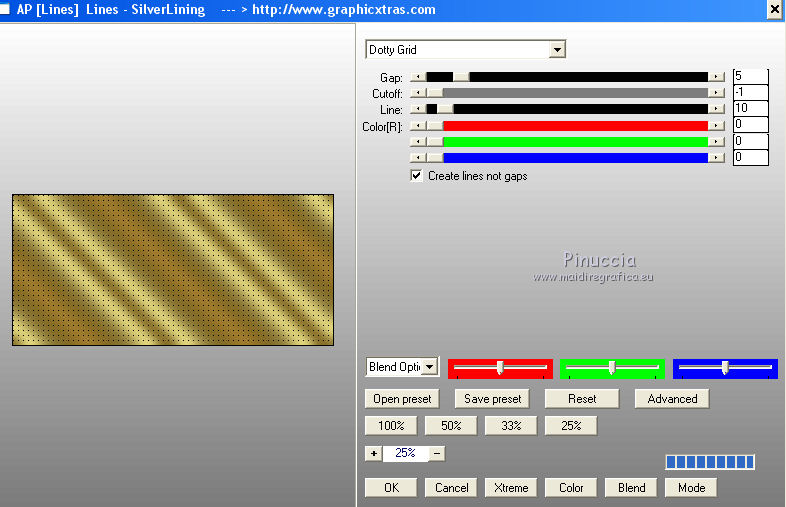Adjust the green blend slider

tap(612, 368)
